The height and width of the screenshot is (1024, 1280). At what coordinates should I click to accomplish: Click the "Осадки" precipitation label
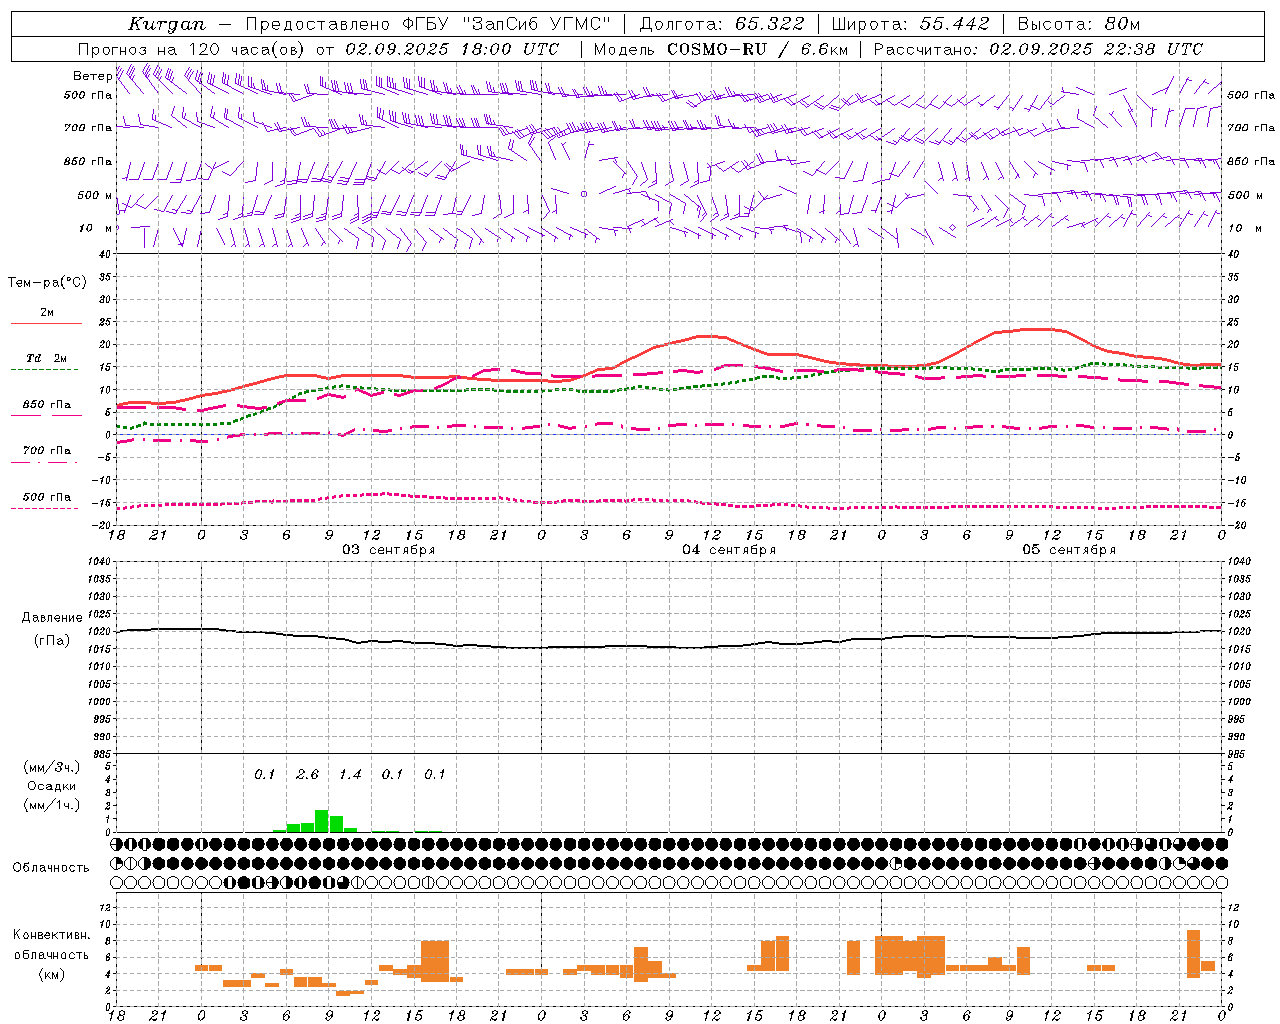point(52,786)
